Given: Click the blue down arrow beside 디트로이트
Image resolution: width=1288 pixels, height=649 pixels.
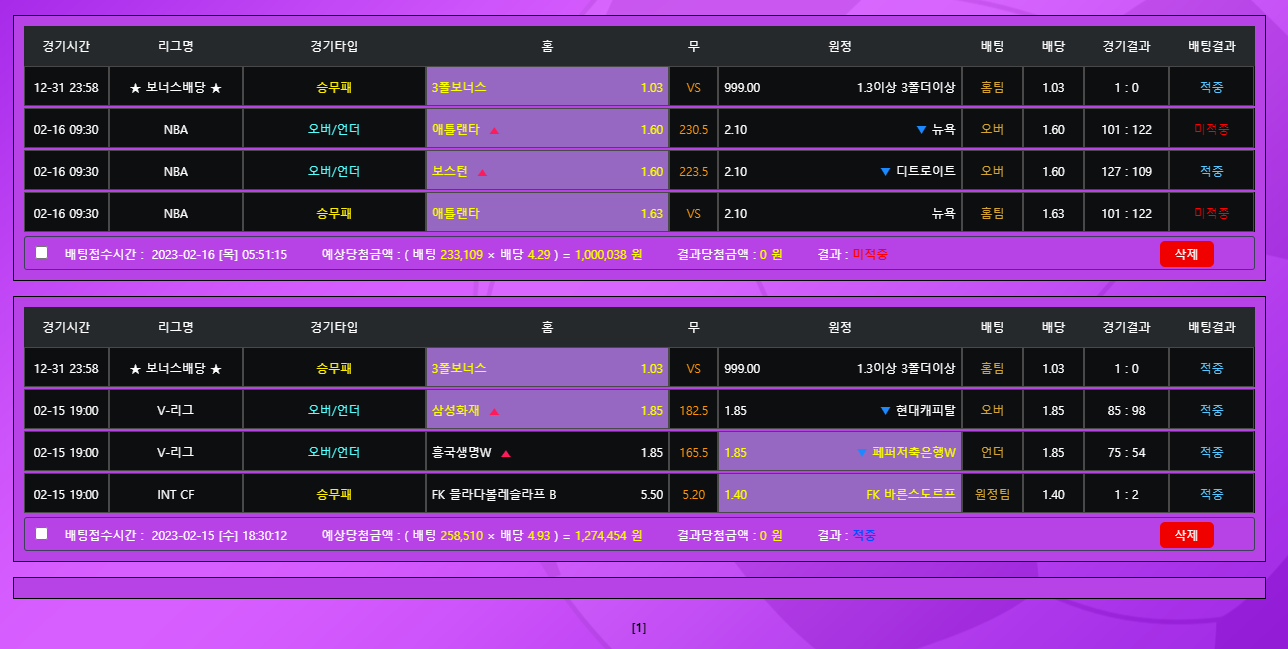Looking at the screenshot, I should coord(885,172).
